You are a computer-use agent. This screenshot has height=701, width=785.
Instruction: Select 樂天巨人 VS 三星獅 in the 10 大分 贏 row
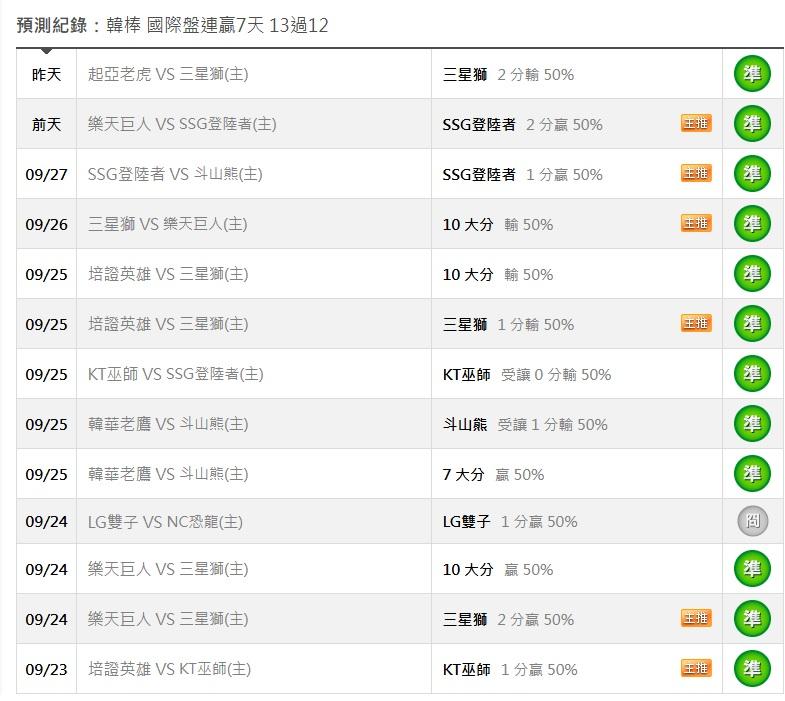coord(168,569)
